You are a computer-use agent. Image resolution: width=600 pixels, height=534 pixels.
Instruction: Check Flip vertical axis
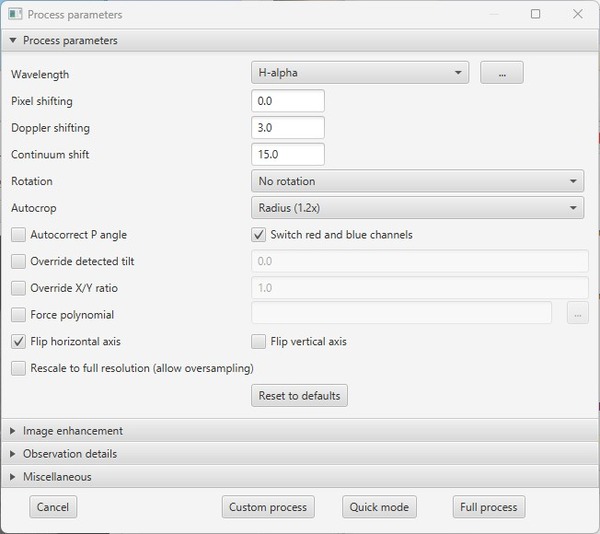[259, 342]
